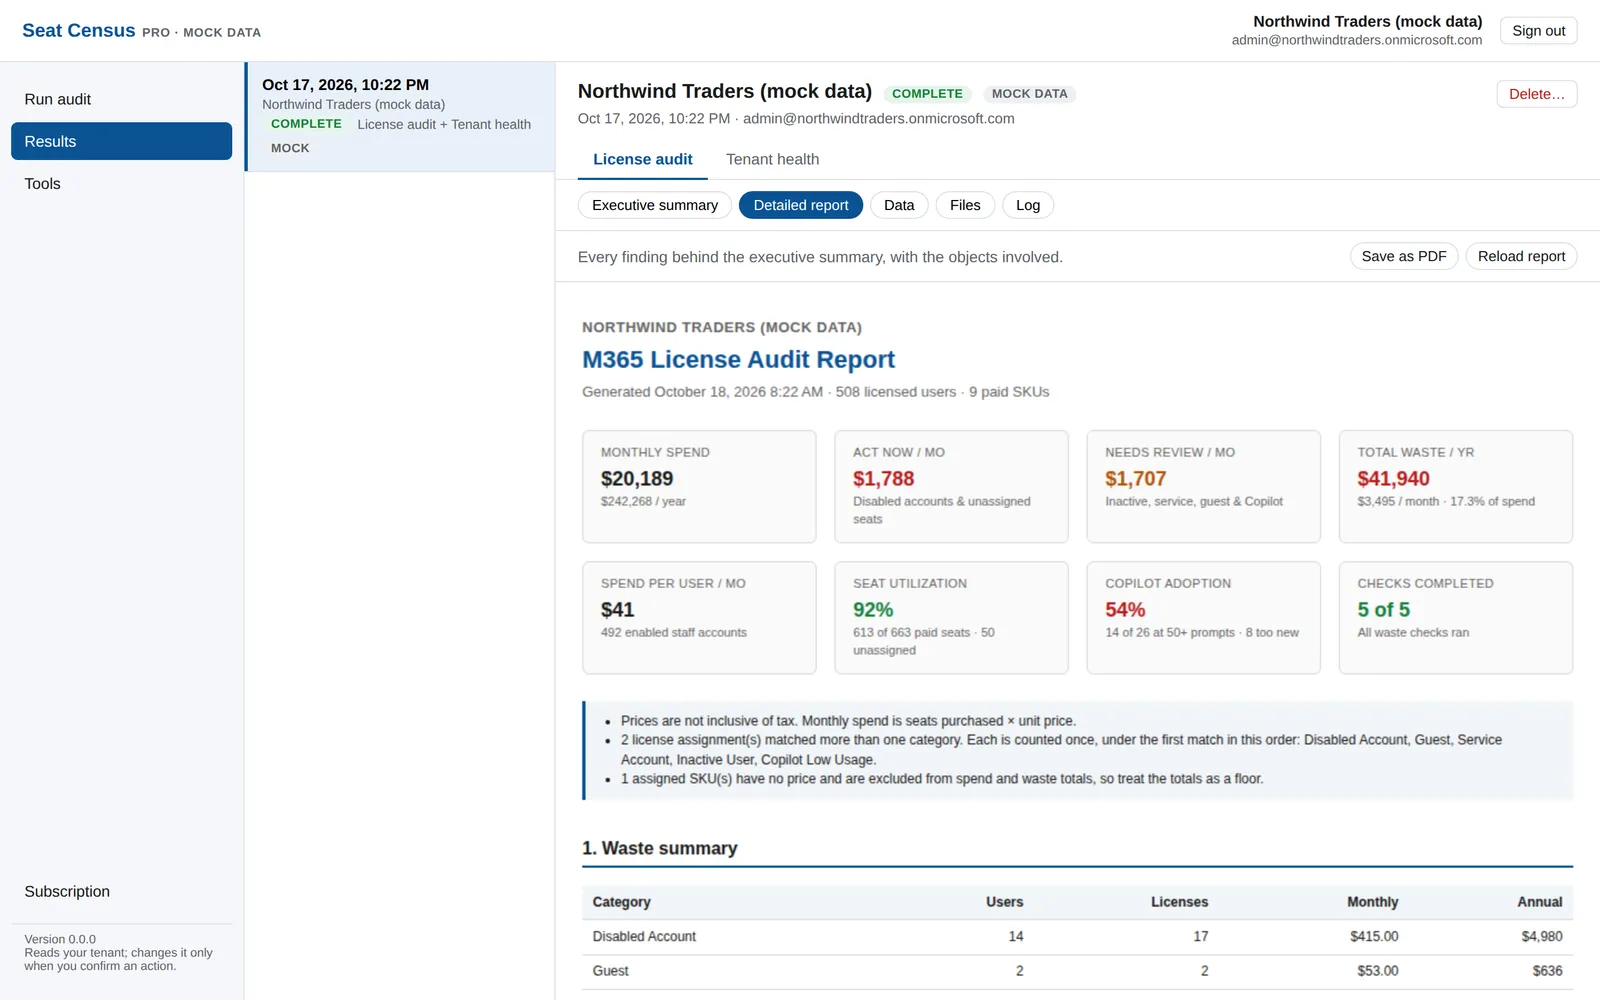Click the $415.00 monthly value
The width and height of the screenshot is (1600, 1000).
click(x=1374, y=937)
